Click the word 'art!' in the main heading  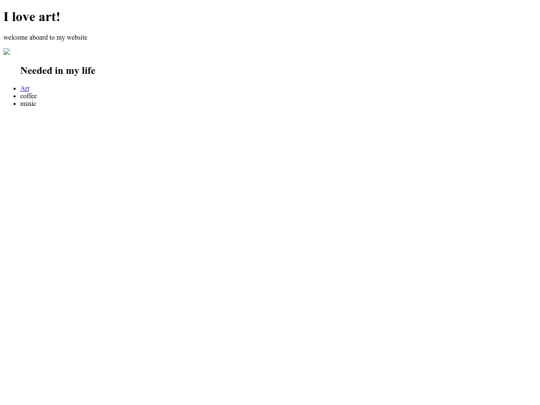[x=49, y=17]
